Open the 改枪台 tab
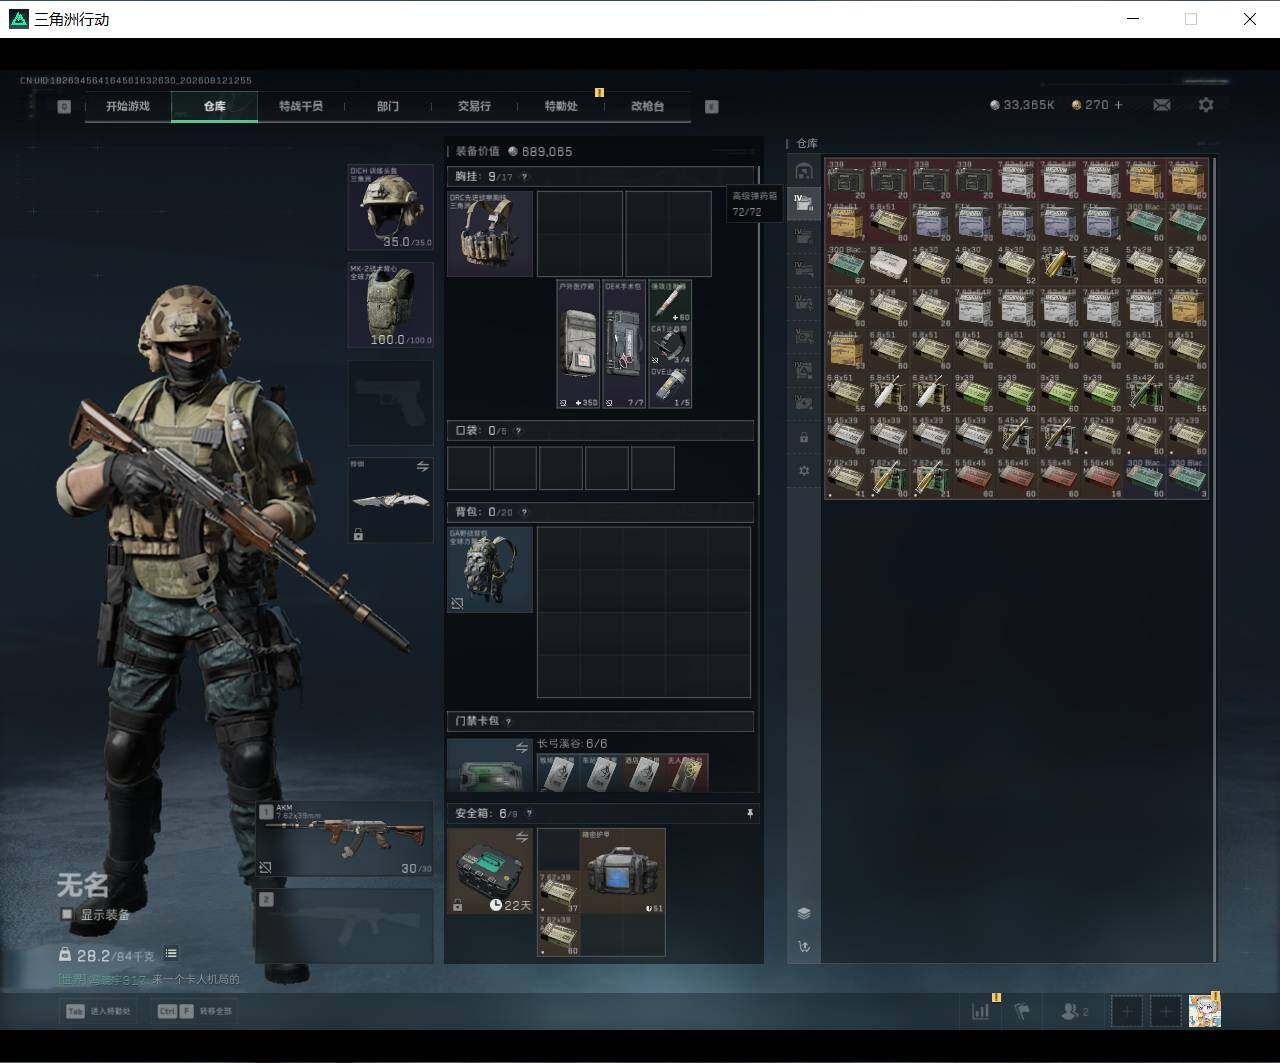 (x=647, y=106)
